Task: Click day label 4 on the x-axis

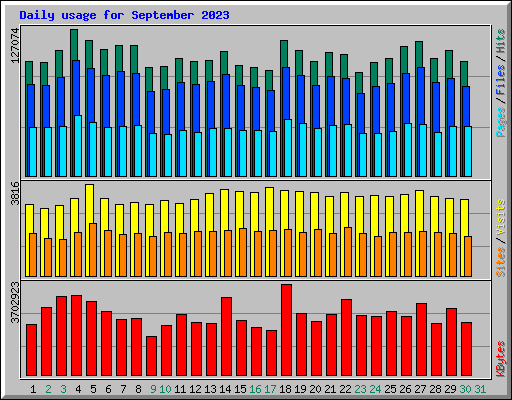Action: tap(78, 389)
